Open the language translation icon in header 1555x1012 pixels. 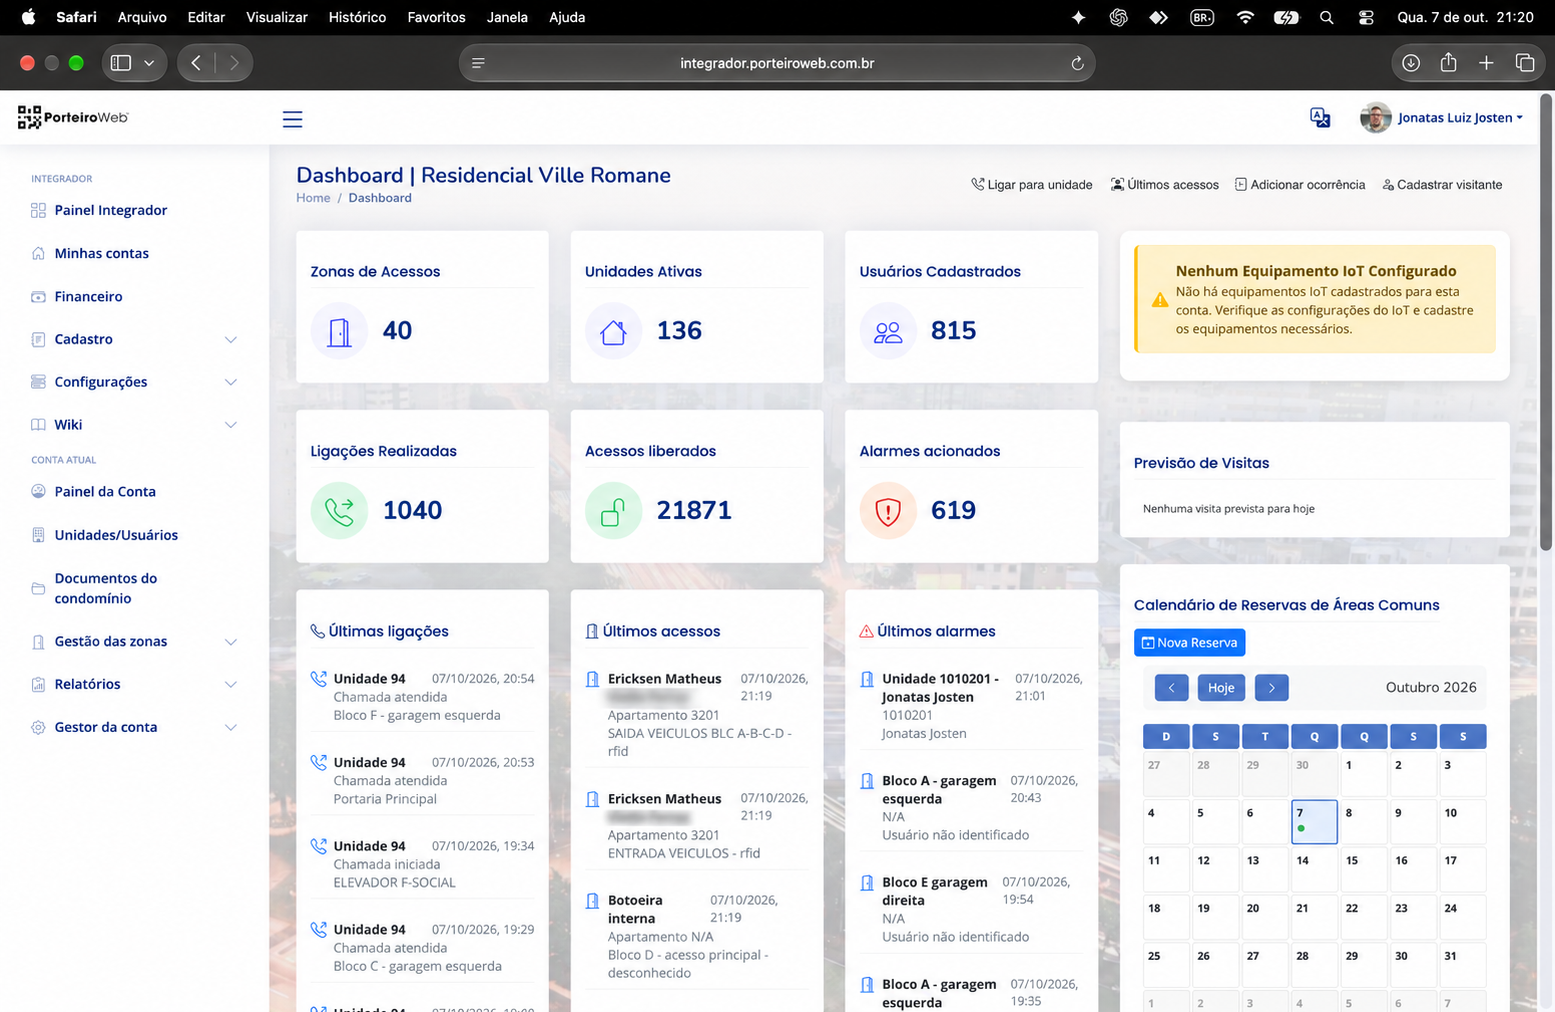point(1320,118)
